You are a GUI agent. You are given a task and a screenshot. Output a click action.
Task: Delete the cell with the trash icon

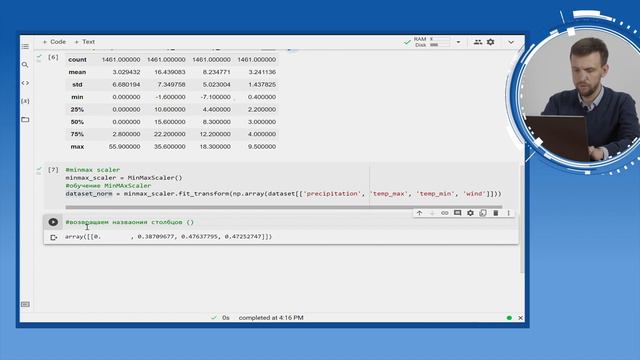click(496, 213)
